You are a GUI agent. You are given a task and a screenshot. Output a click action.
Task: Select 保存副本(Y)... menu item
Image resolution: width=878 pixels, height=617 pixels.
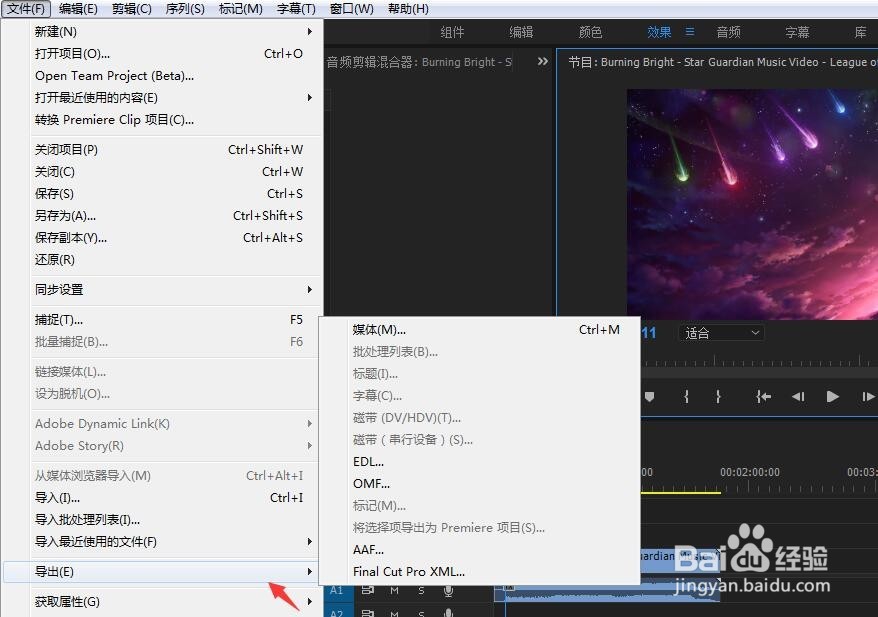point(162,237)
